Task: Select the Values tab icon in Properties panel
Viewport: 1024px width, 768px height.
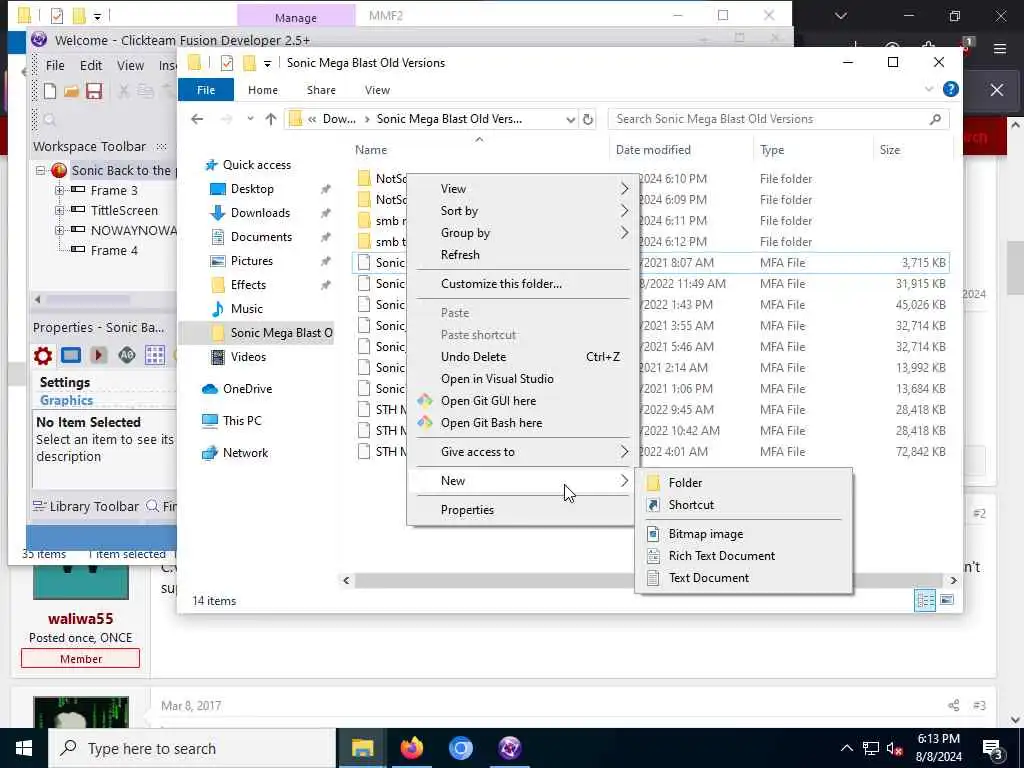Action: pos(127,355)
